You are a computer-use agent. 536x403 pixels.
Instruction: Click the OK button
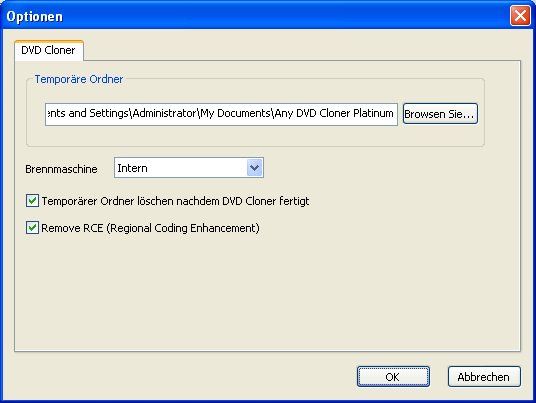tap(393, 377)
